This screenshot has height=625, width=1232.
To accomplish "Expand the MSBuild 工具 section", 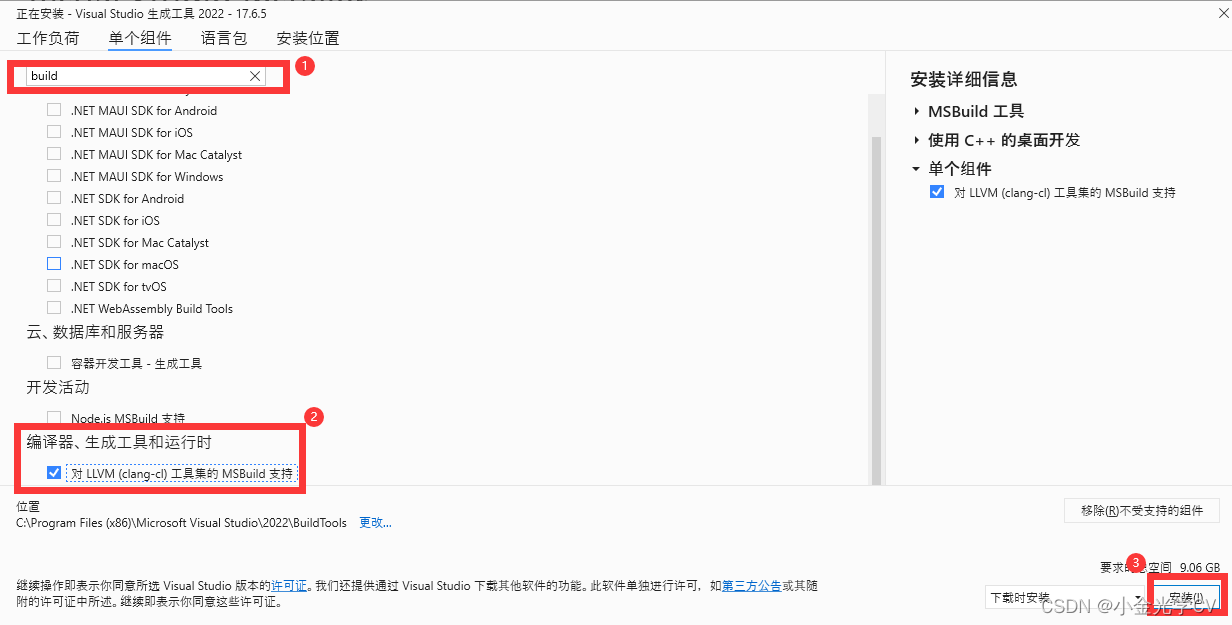I will point(917,111).
